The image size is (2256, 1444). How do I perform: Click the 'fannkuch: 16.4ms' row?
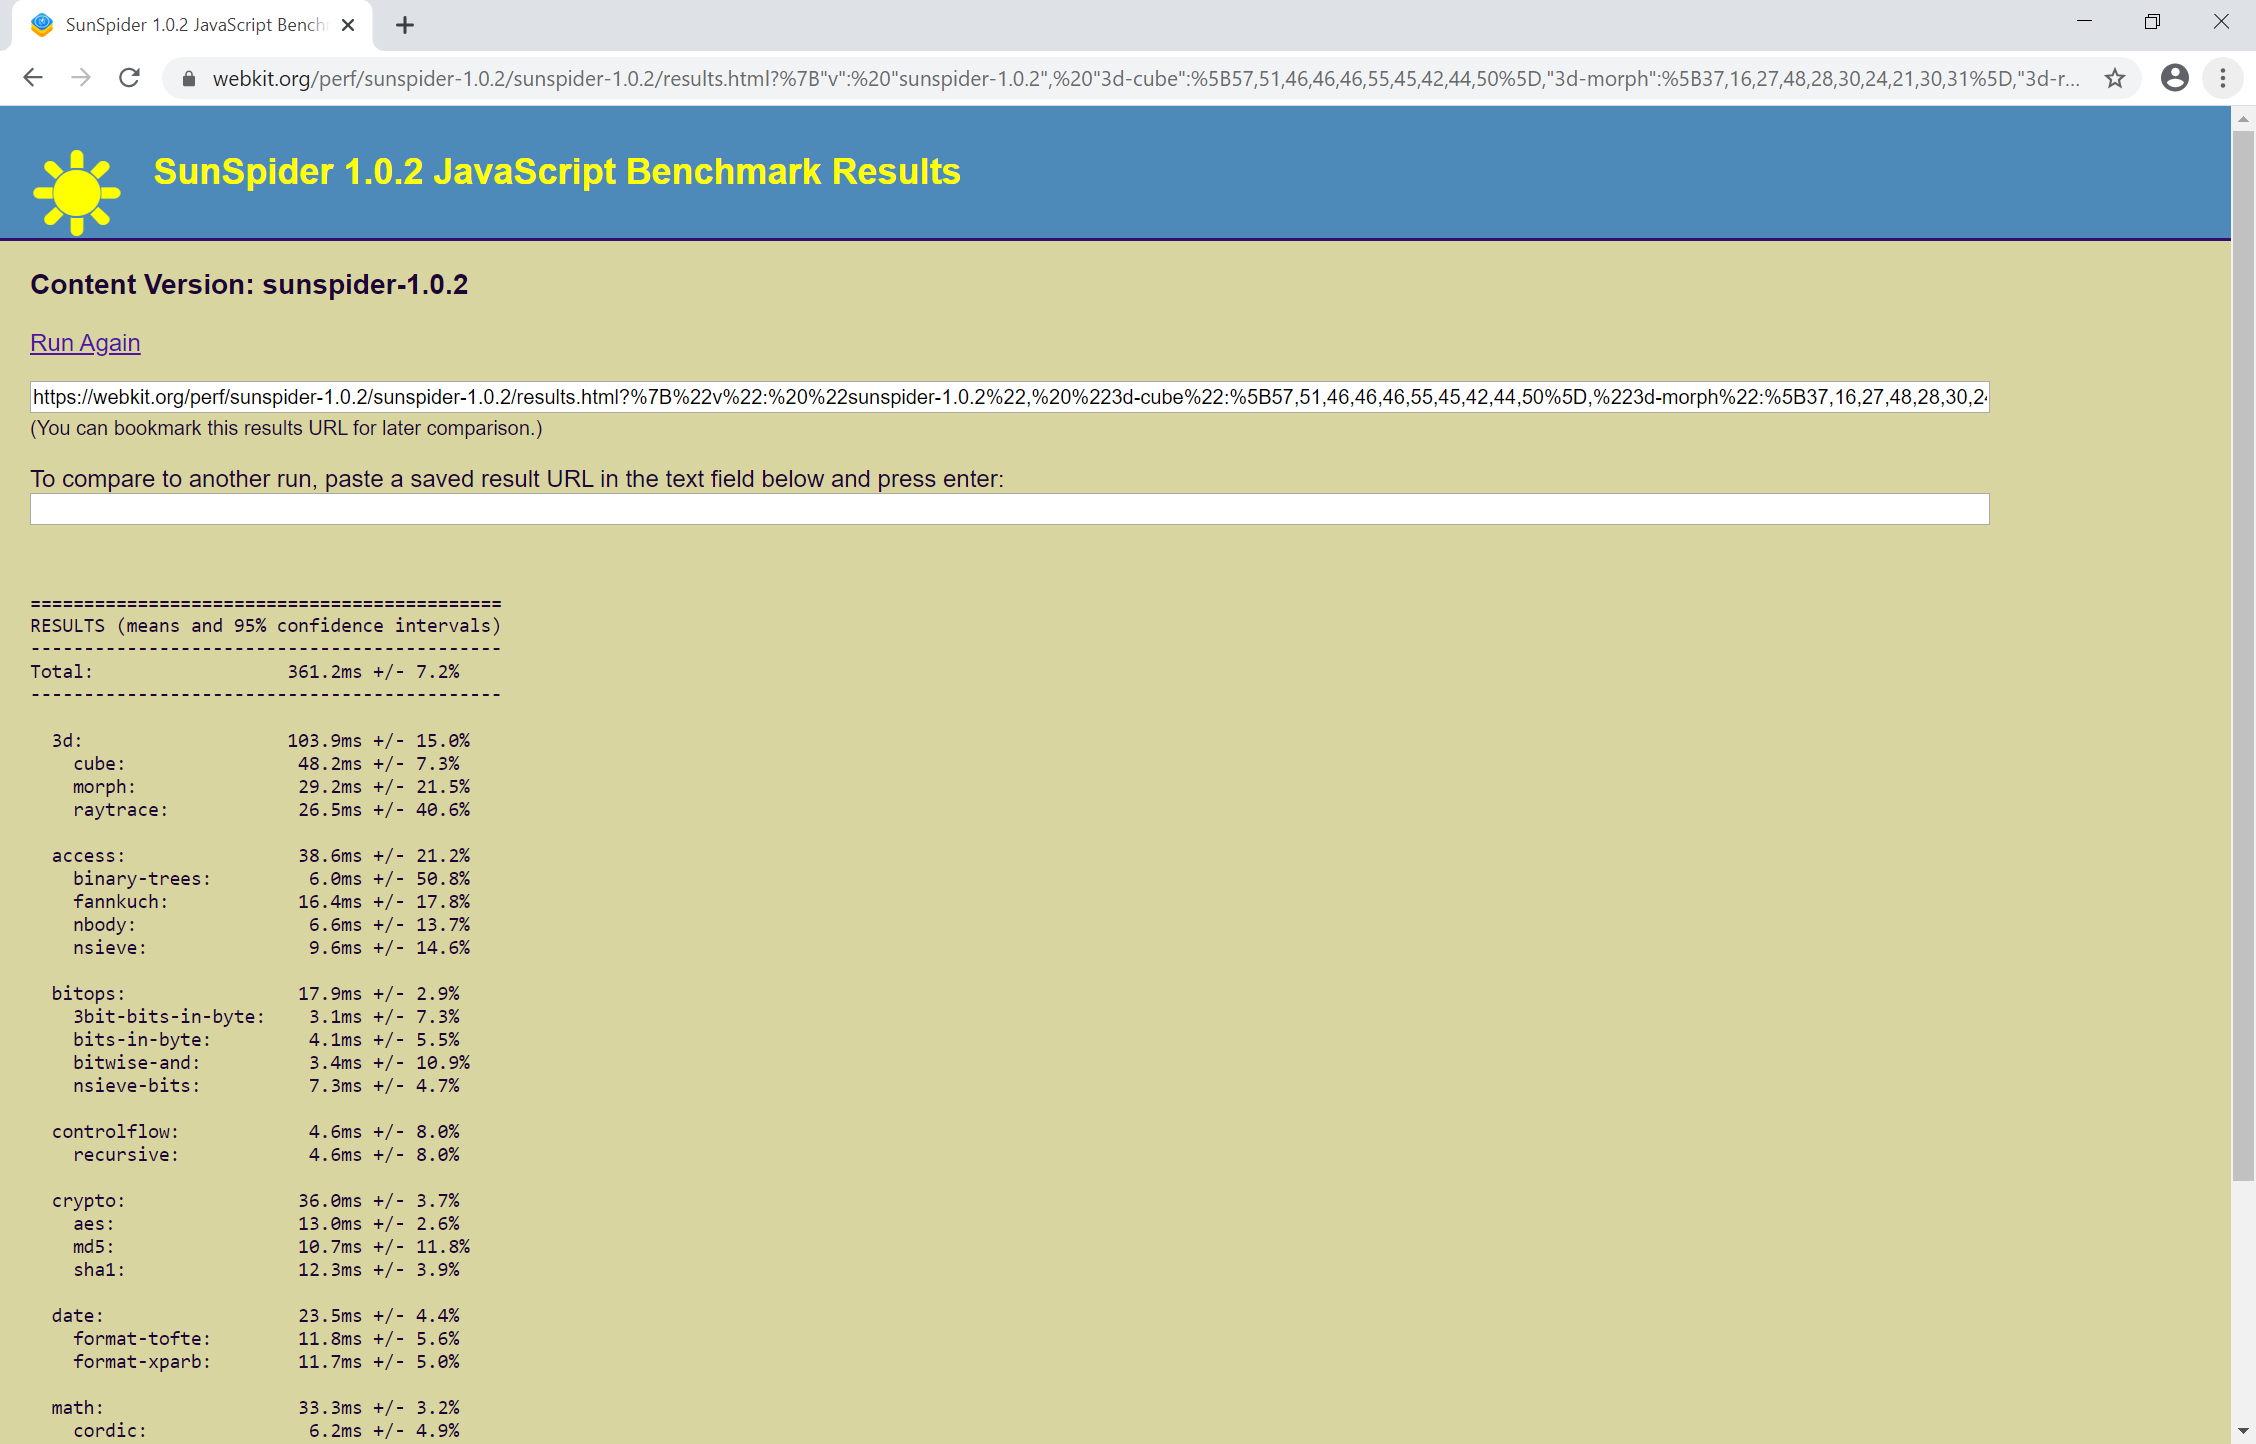pyautogui.click(x=271, y=902)
